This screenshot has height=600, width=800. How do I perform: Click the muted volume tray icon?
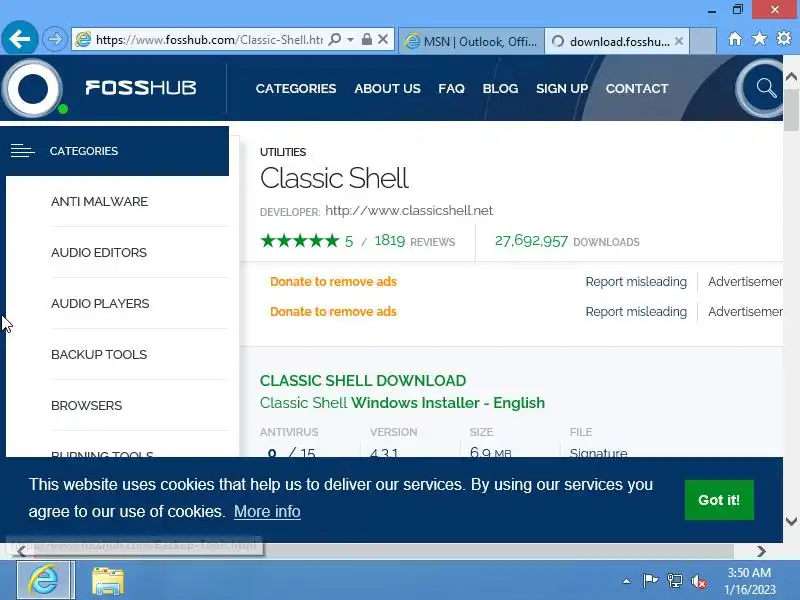tap(699, 581)
